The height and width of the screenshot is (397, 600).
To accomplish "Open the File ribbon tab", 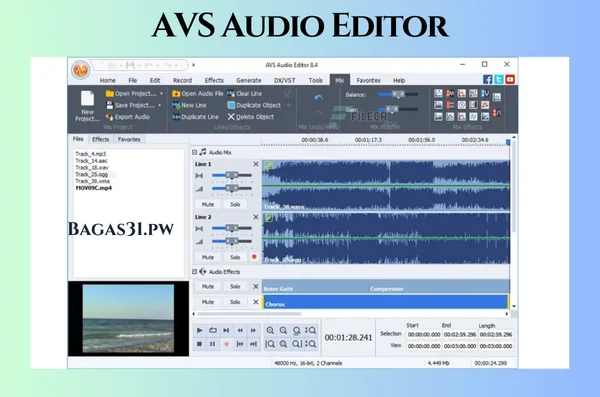I will 132,80.
